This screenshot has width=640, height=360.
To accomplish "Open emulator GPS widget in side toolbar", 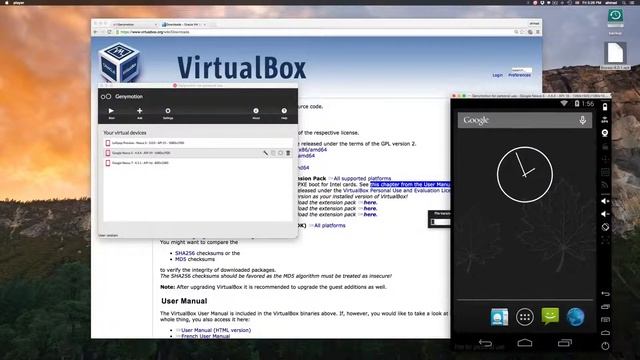I will pos(605,120).
